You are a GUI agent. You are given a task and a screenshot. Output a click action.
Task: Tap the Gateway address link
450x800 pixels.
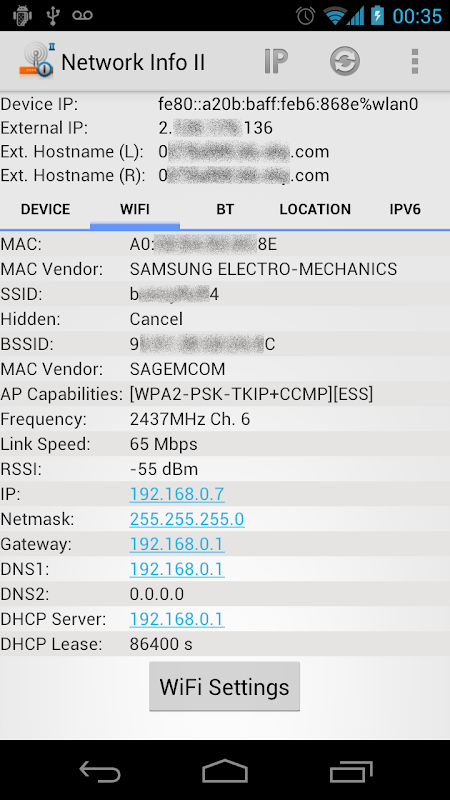(177, 544)
